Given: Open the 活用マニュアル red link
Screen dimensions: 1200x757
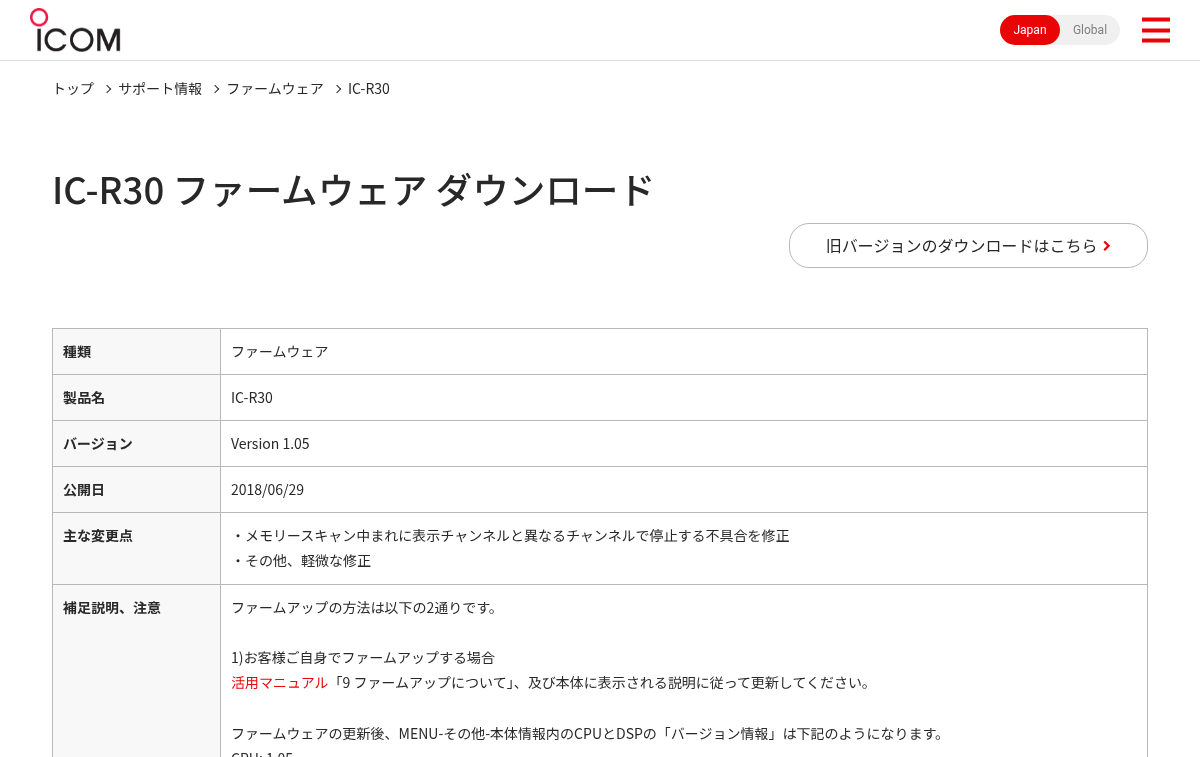Looking at the screenshot, I should [x=279, y=682].
